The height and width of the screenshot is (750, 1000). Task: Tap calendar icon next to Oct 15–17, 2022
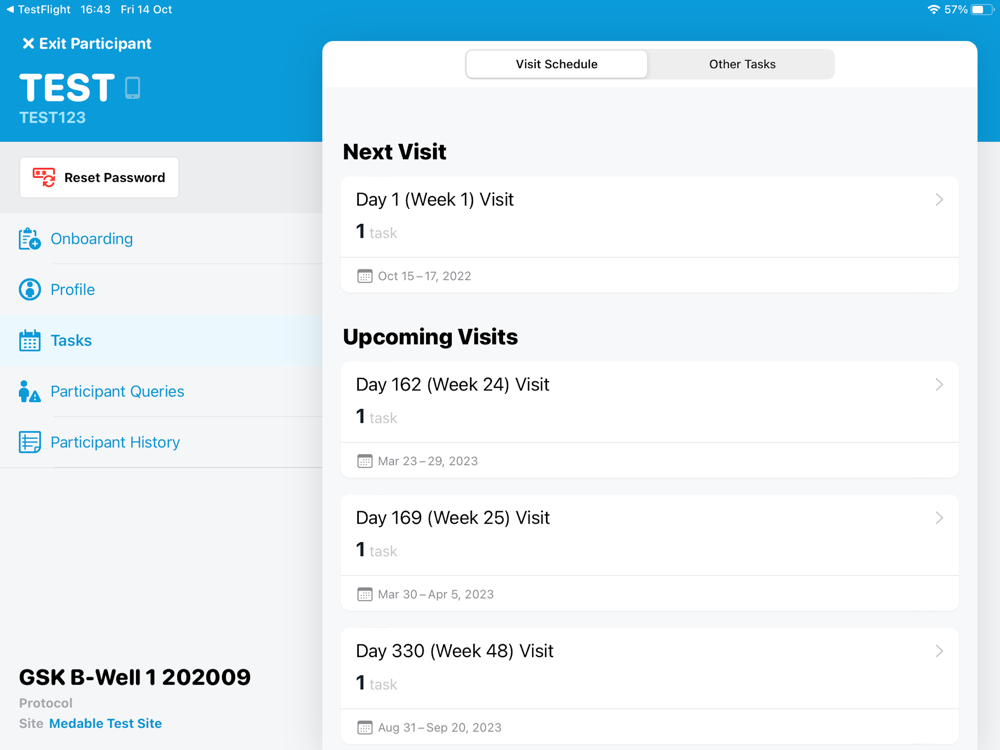(x=364, y=276)
